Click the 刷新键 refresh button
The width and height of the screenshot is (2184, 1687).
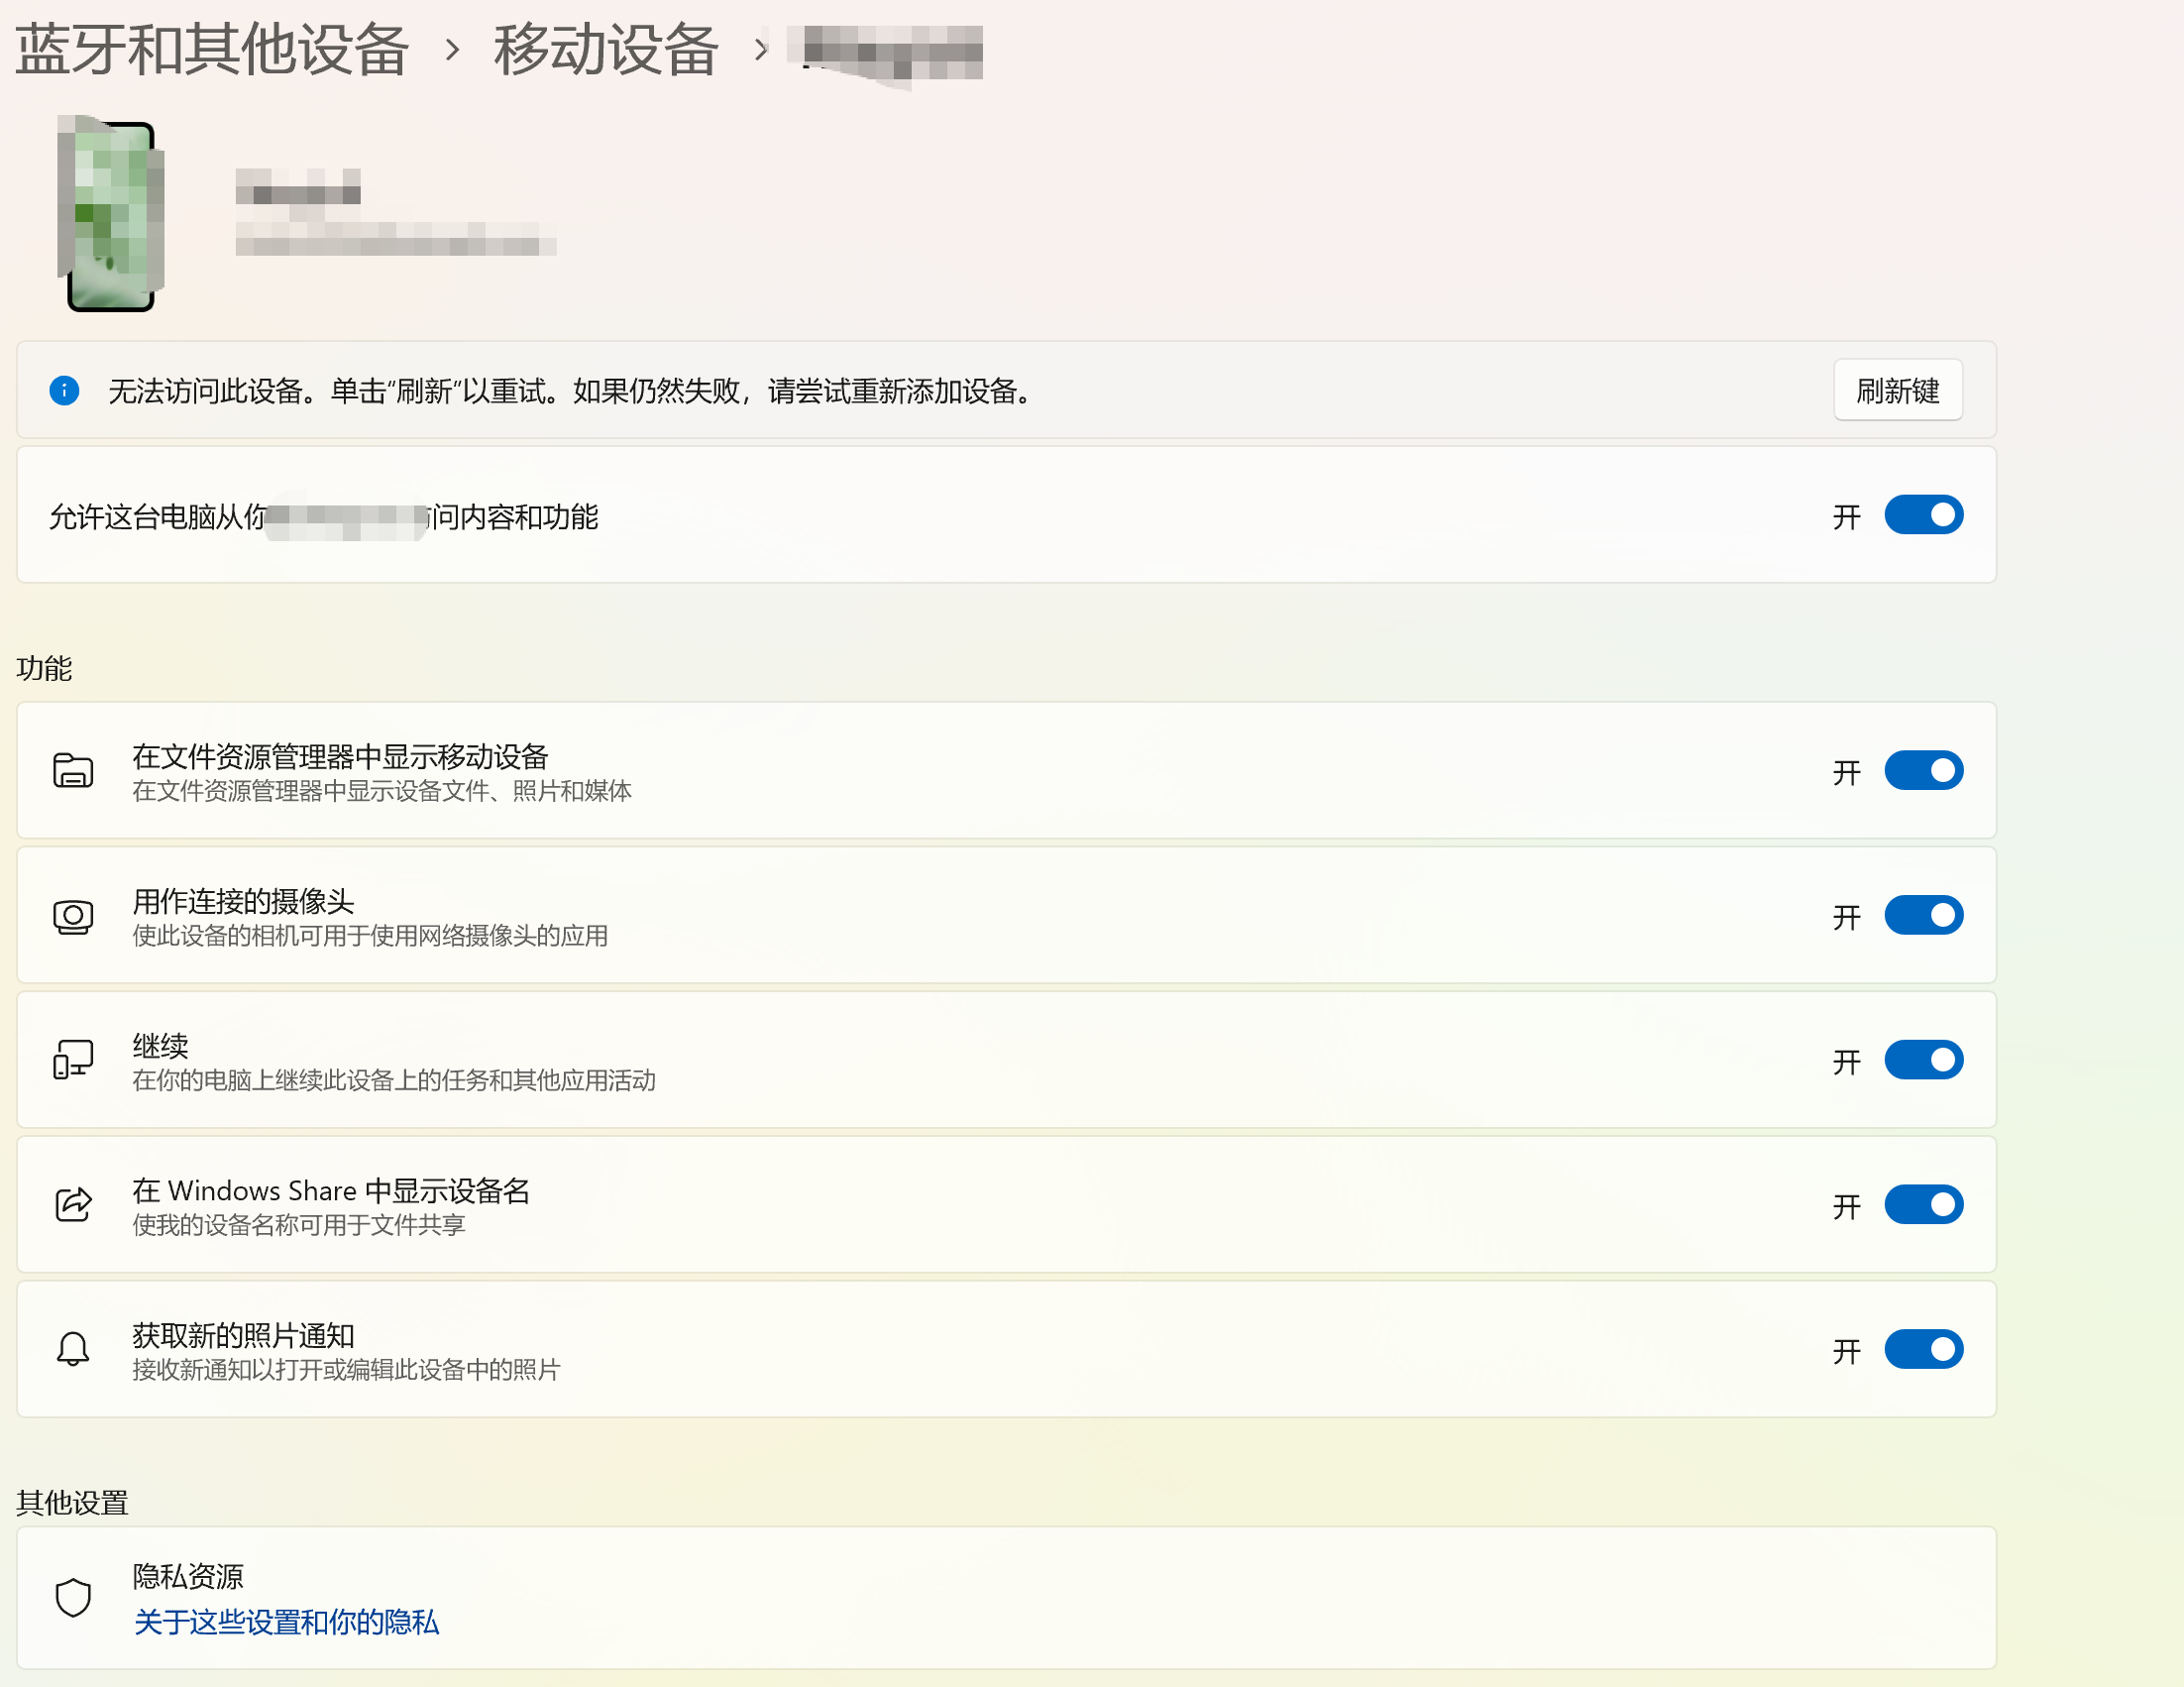coord(1897,390)
